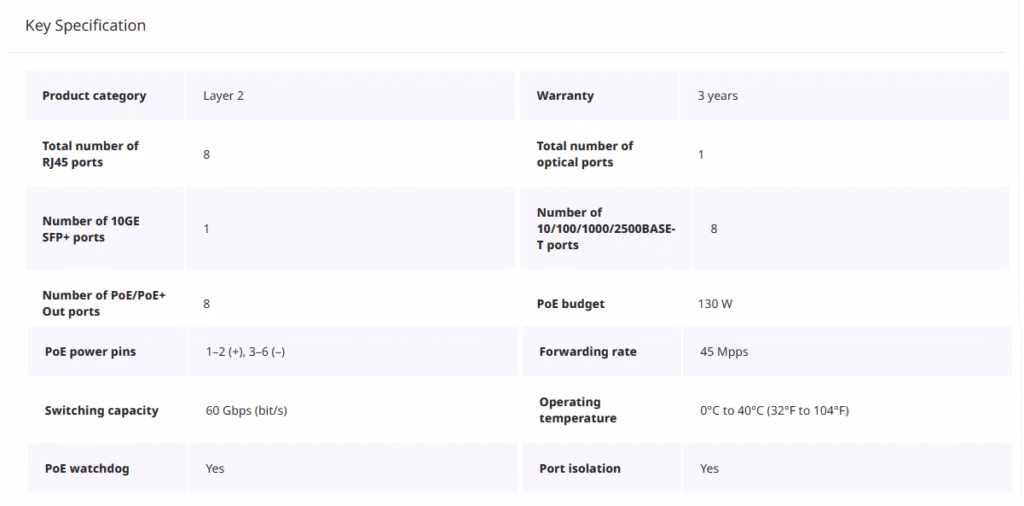The image size is (1024, 506).
Task: Click the Total number of RJ45 ports label
Action: [x=90, y=154]
